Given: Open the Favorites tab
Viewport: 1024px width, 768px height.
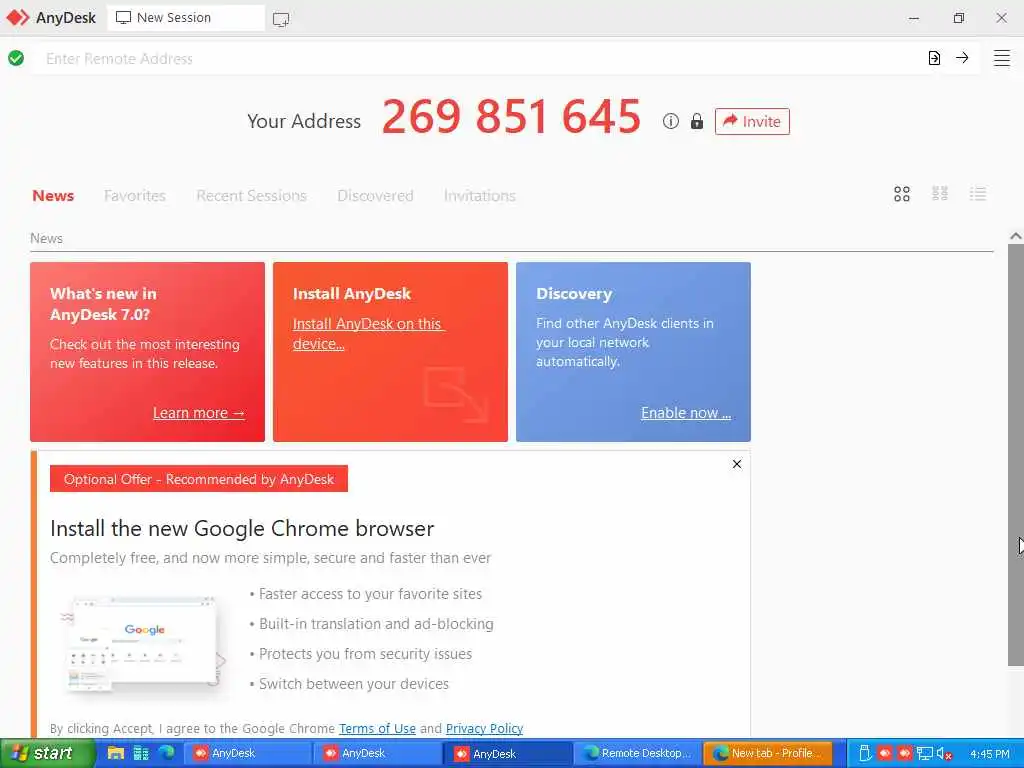Looking at the screenshot, I should tap(135, 196).
